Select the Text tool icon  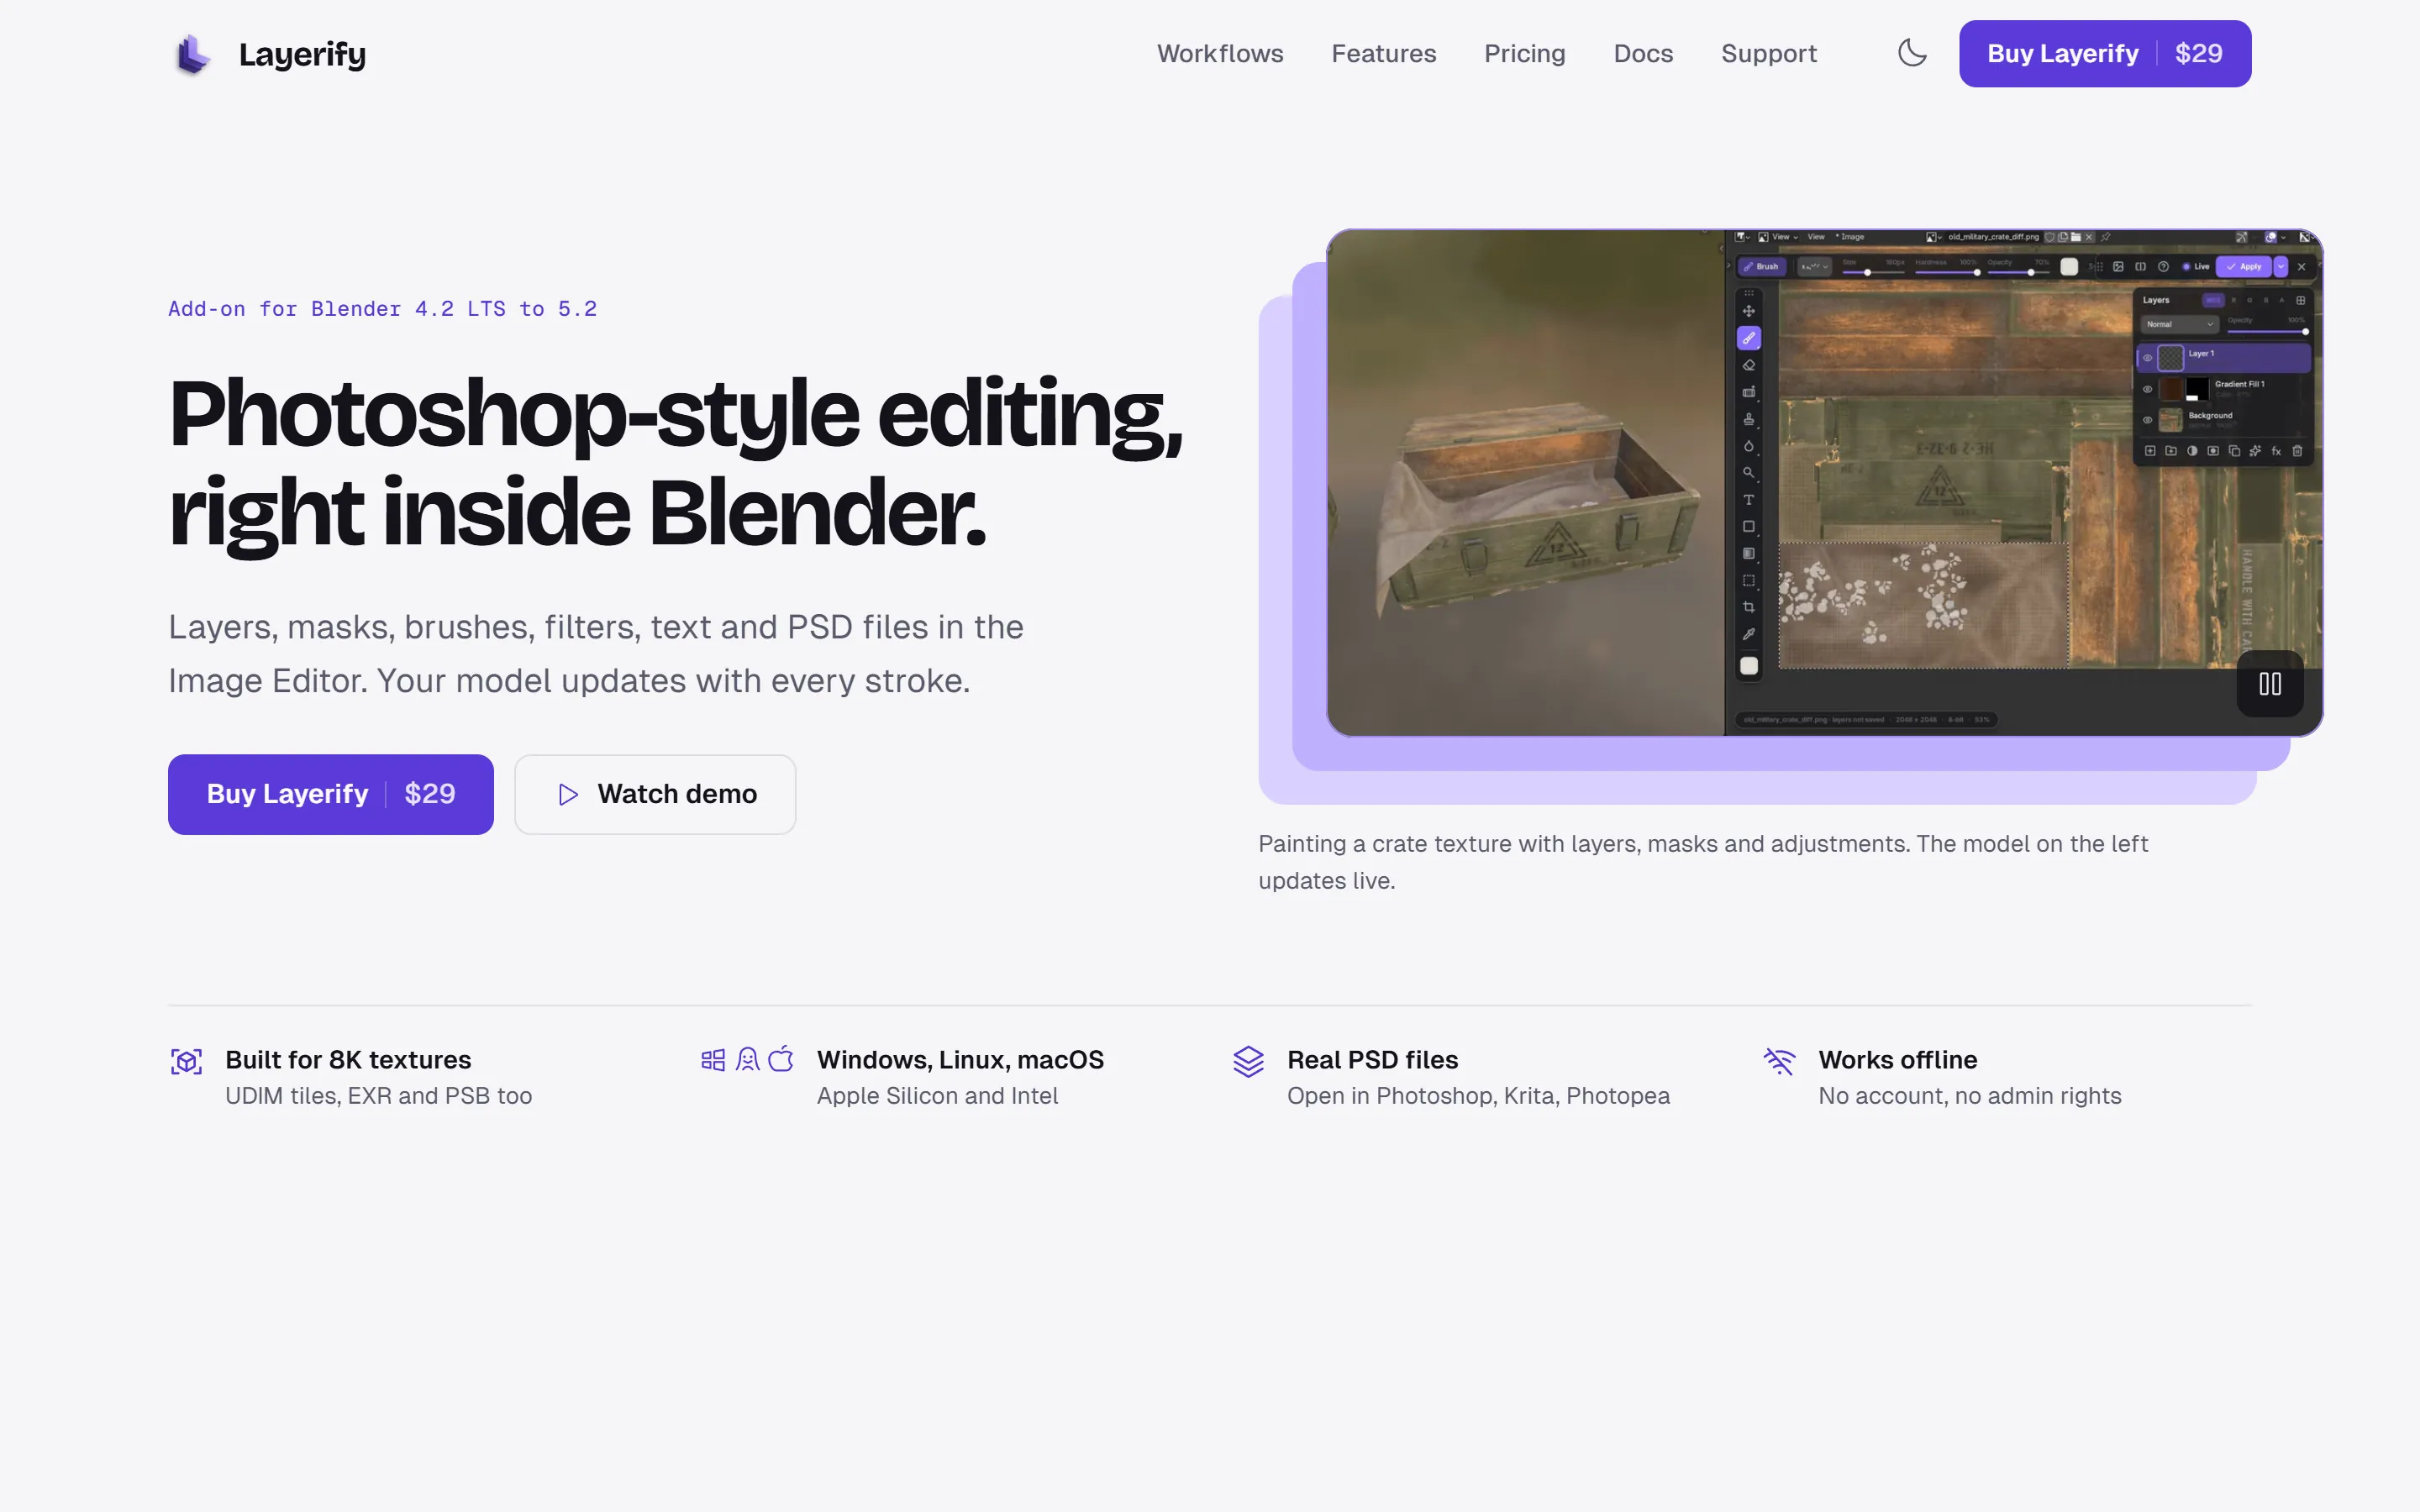tap(1748, 500)
